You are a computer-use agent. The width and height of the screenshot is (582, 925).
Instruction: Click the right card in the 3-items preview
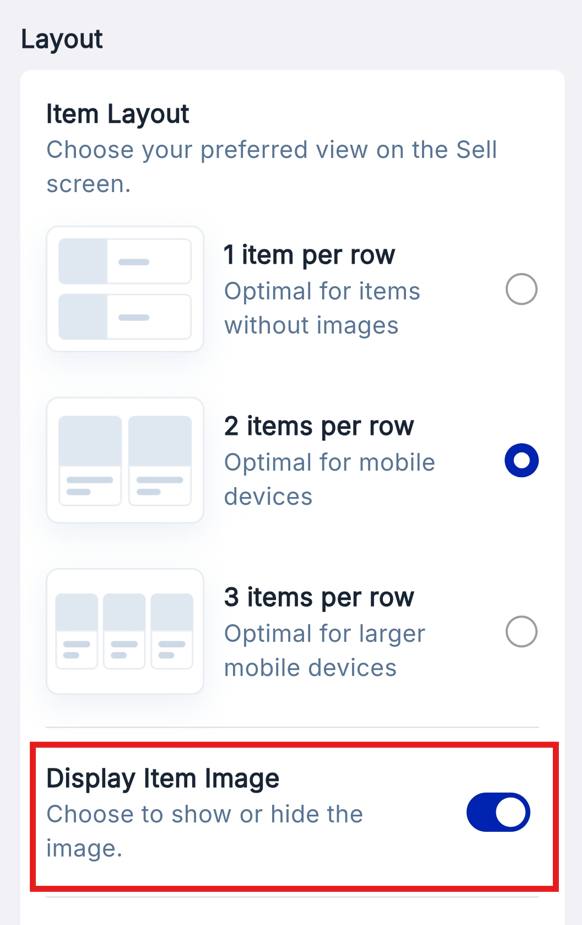click(172, 631)
